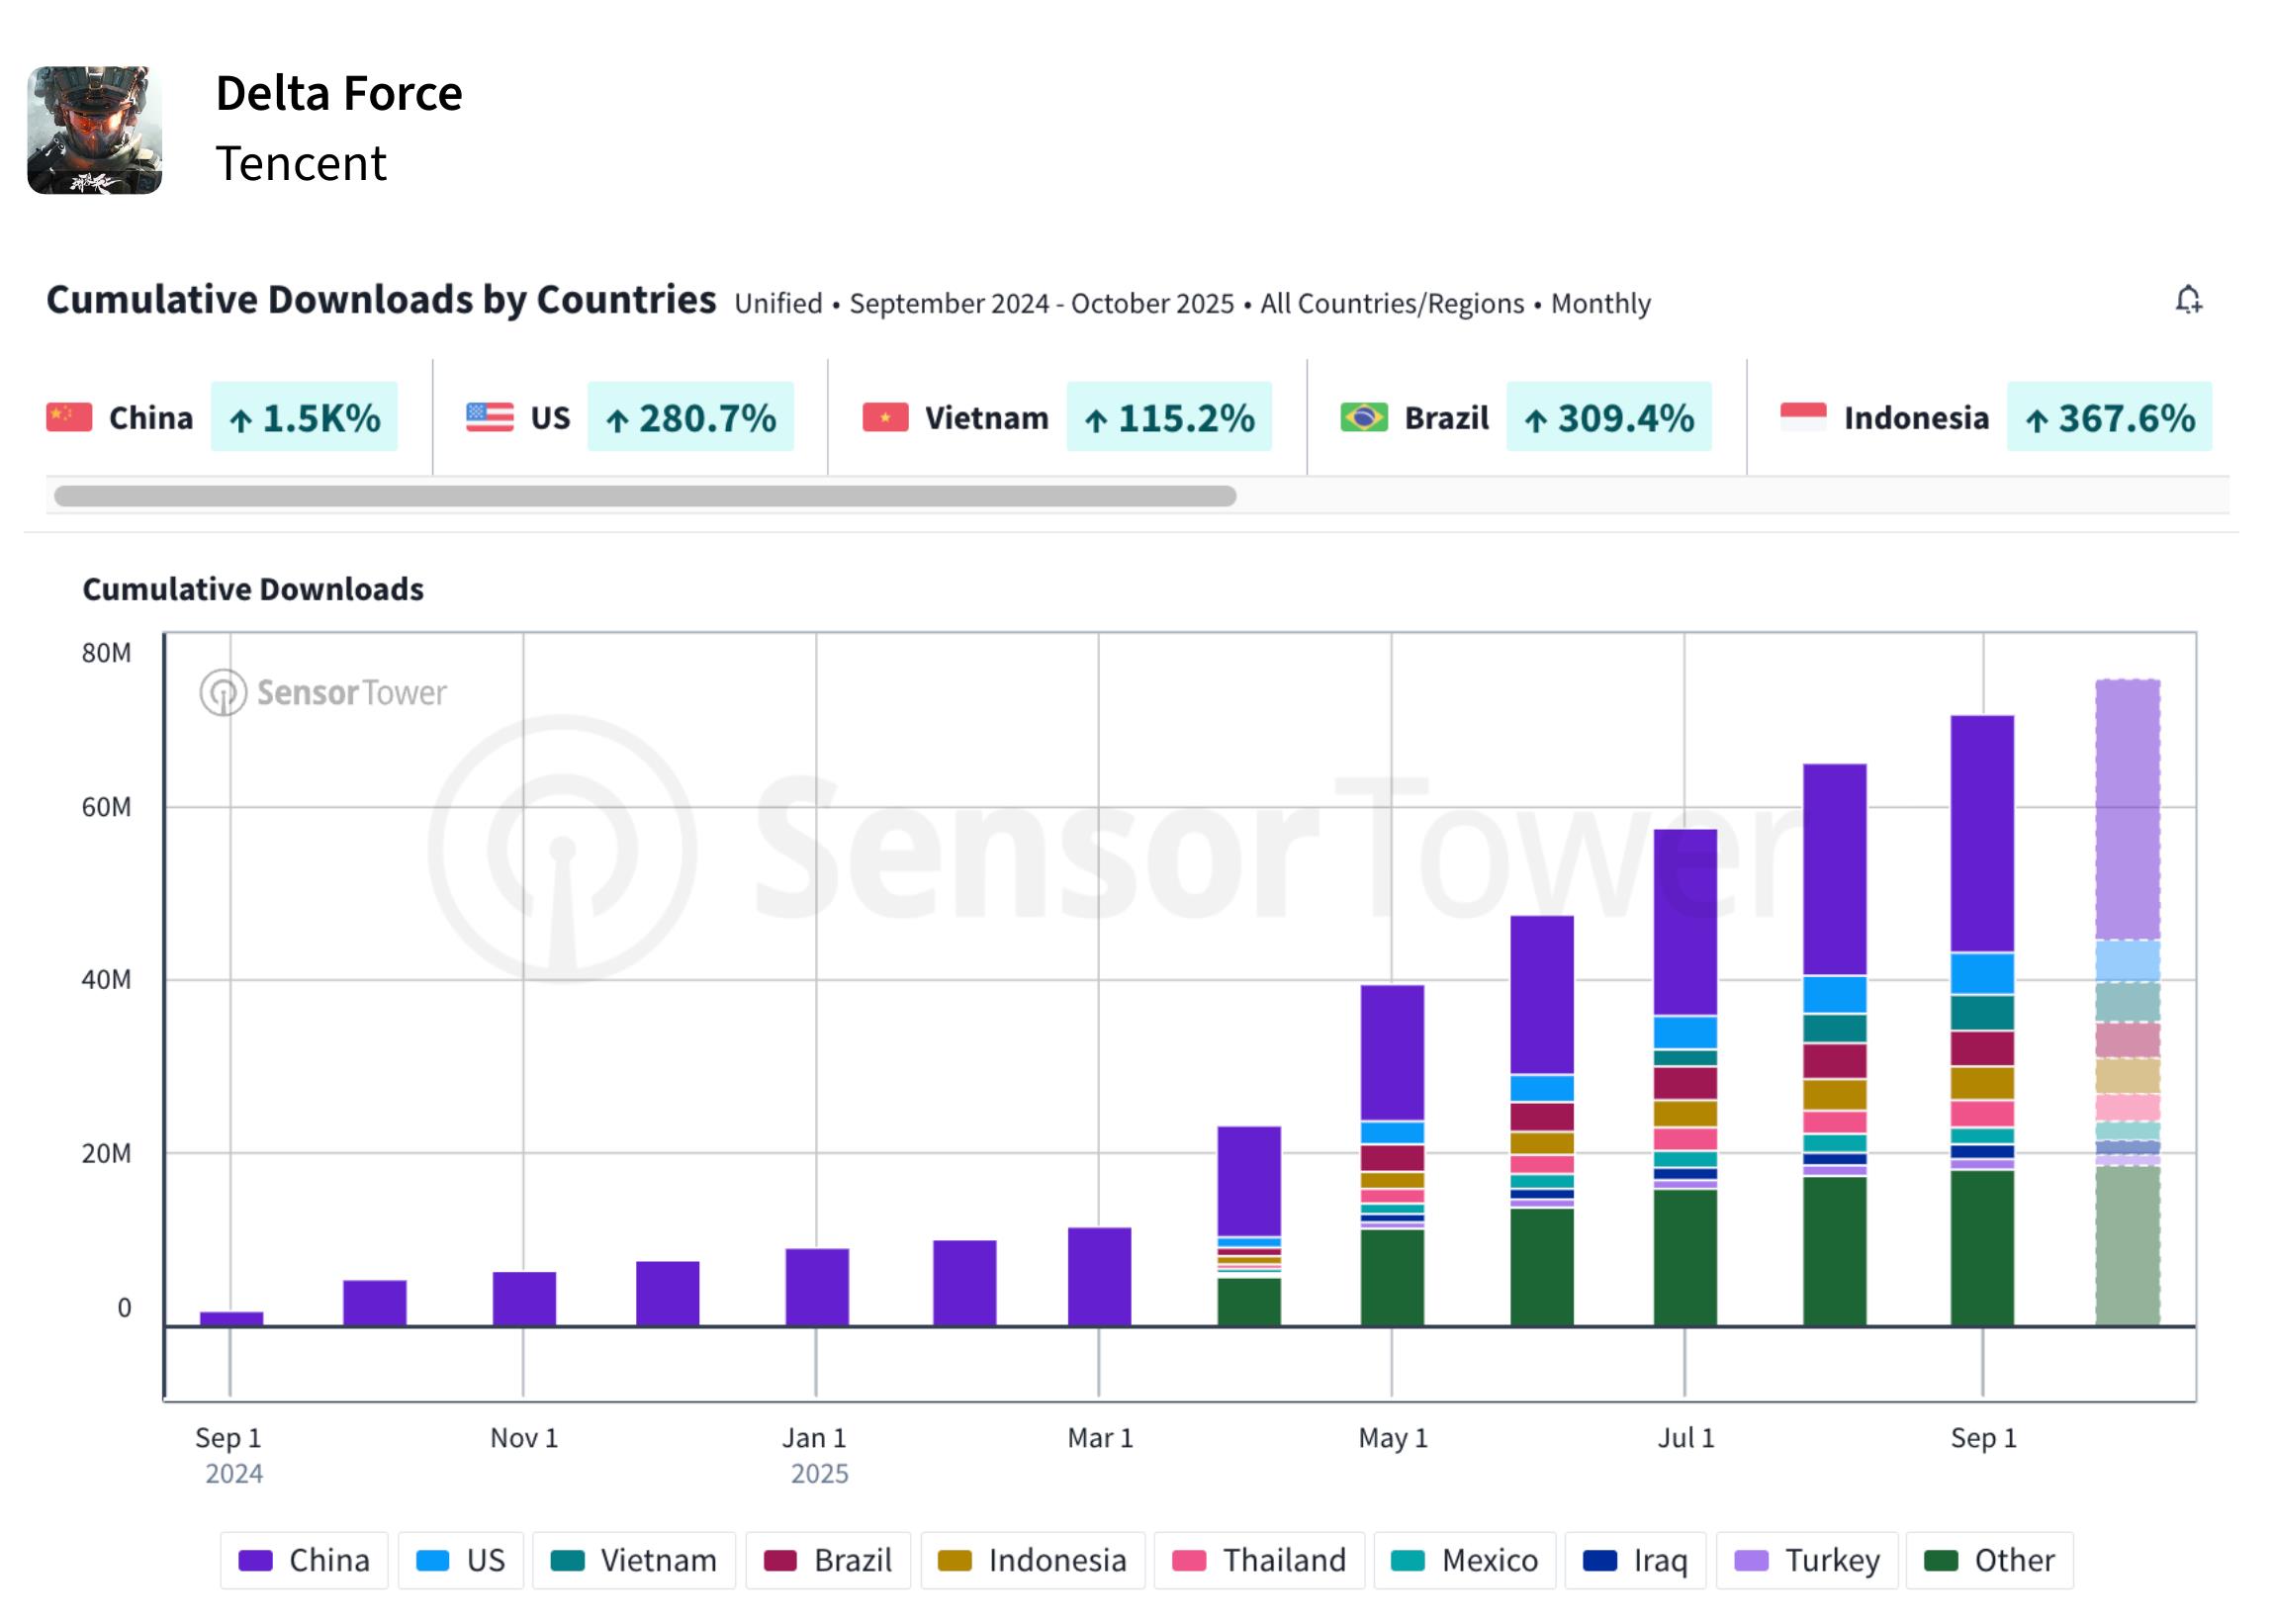Hide the Vietnam series in legend

[x=634, y=1560]
